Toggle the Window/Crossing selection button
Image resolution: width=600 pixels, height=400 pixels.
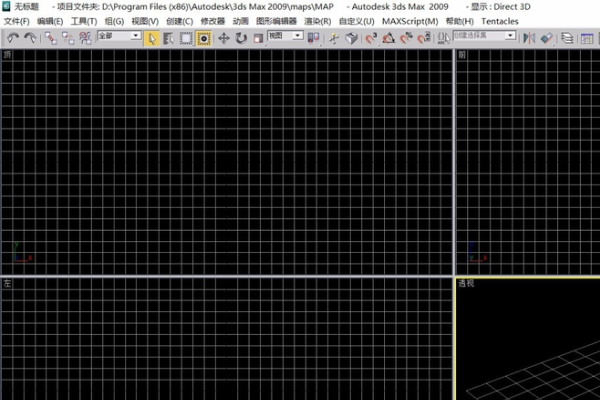[x=204, y=38]
